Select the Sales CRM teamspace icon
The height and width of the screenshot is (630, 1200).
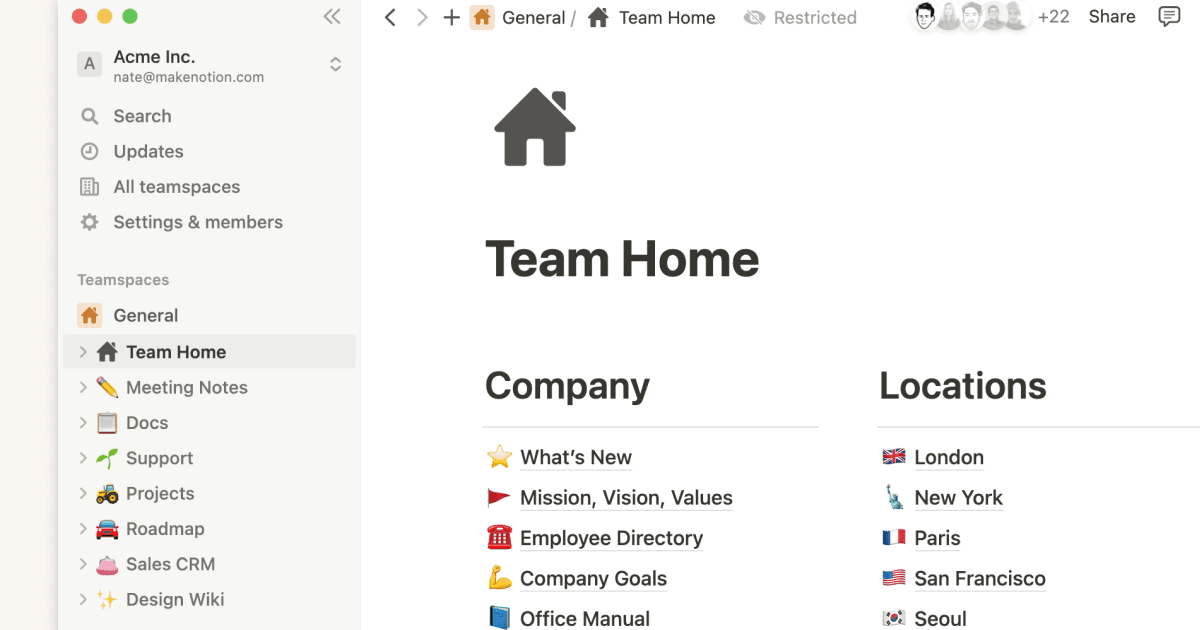tap(109, 564)
